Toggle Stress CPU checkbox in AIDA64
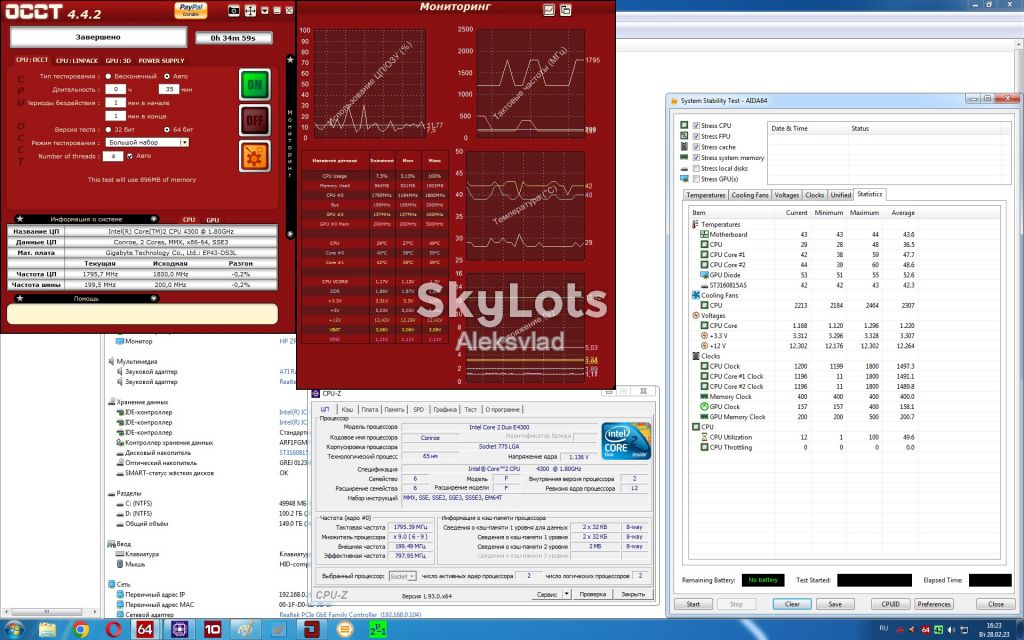The image size is (1024, 640). [696, 125]
